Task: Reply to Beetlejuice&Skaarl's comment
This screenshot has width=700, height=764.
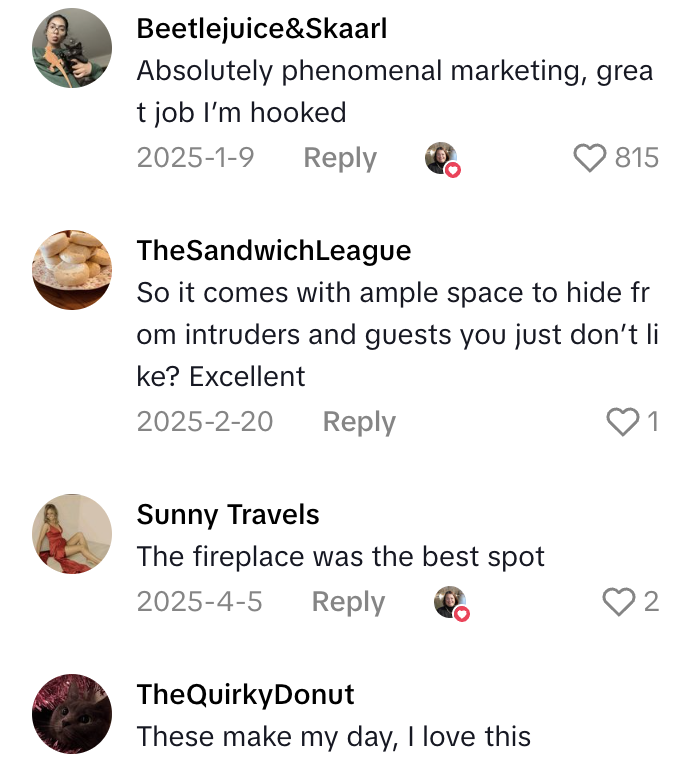Action: coord(340,158)
